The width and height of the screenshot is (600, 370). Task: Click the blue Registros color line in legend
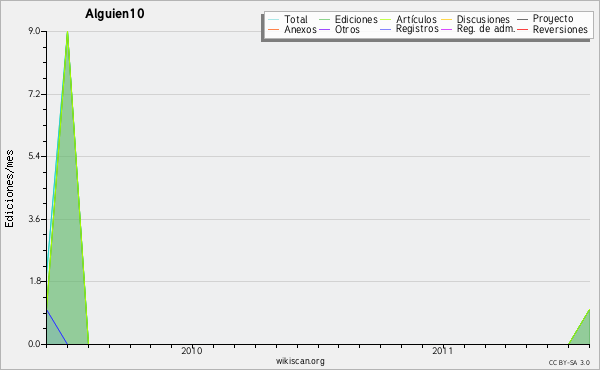pyautogui.click(x=385, y=29)
